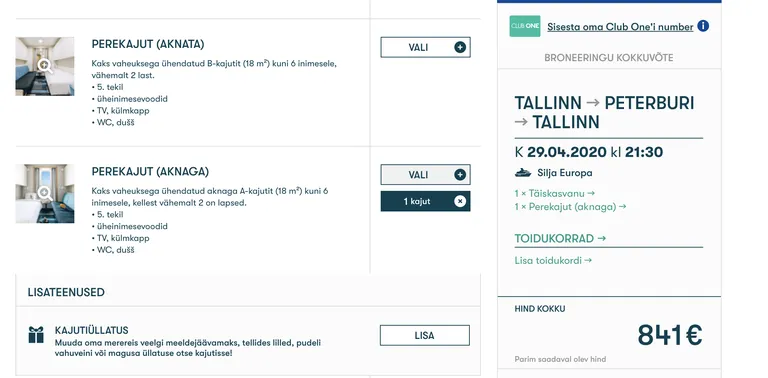Open Sisesta oma Club One'i number link

pos(620,27)
